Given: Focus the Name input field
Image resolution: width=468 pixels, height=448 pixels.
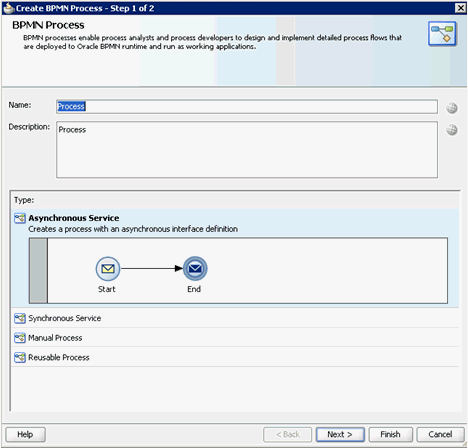Looking at the screenshot, I should click(x=247, y=107).
